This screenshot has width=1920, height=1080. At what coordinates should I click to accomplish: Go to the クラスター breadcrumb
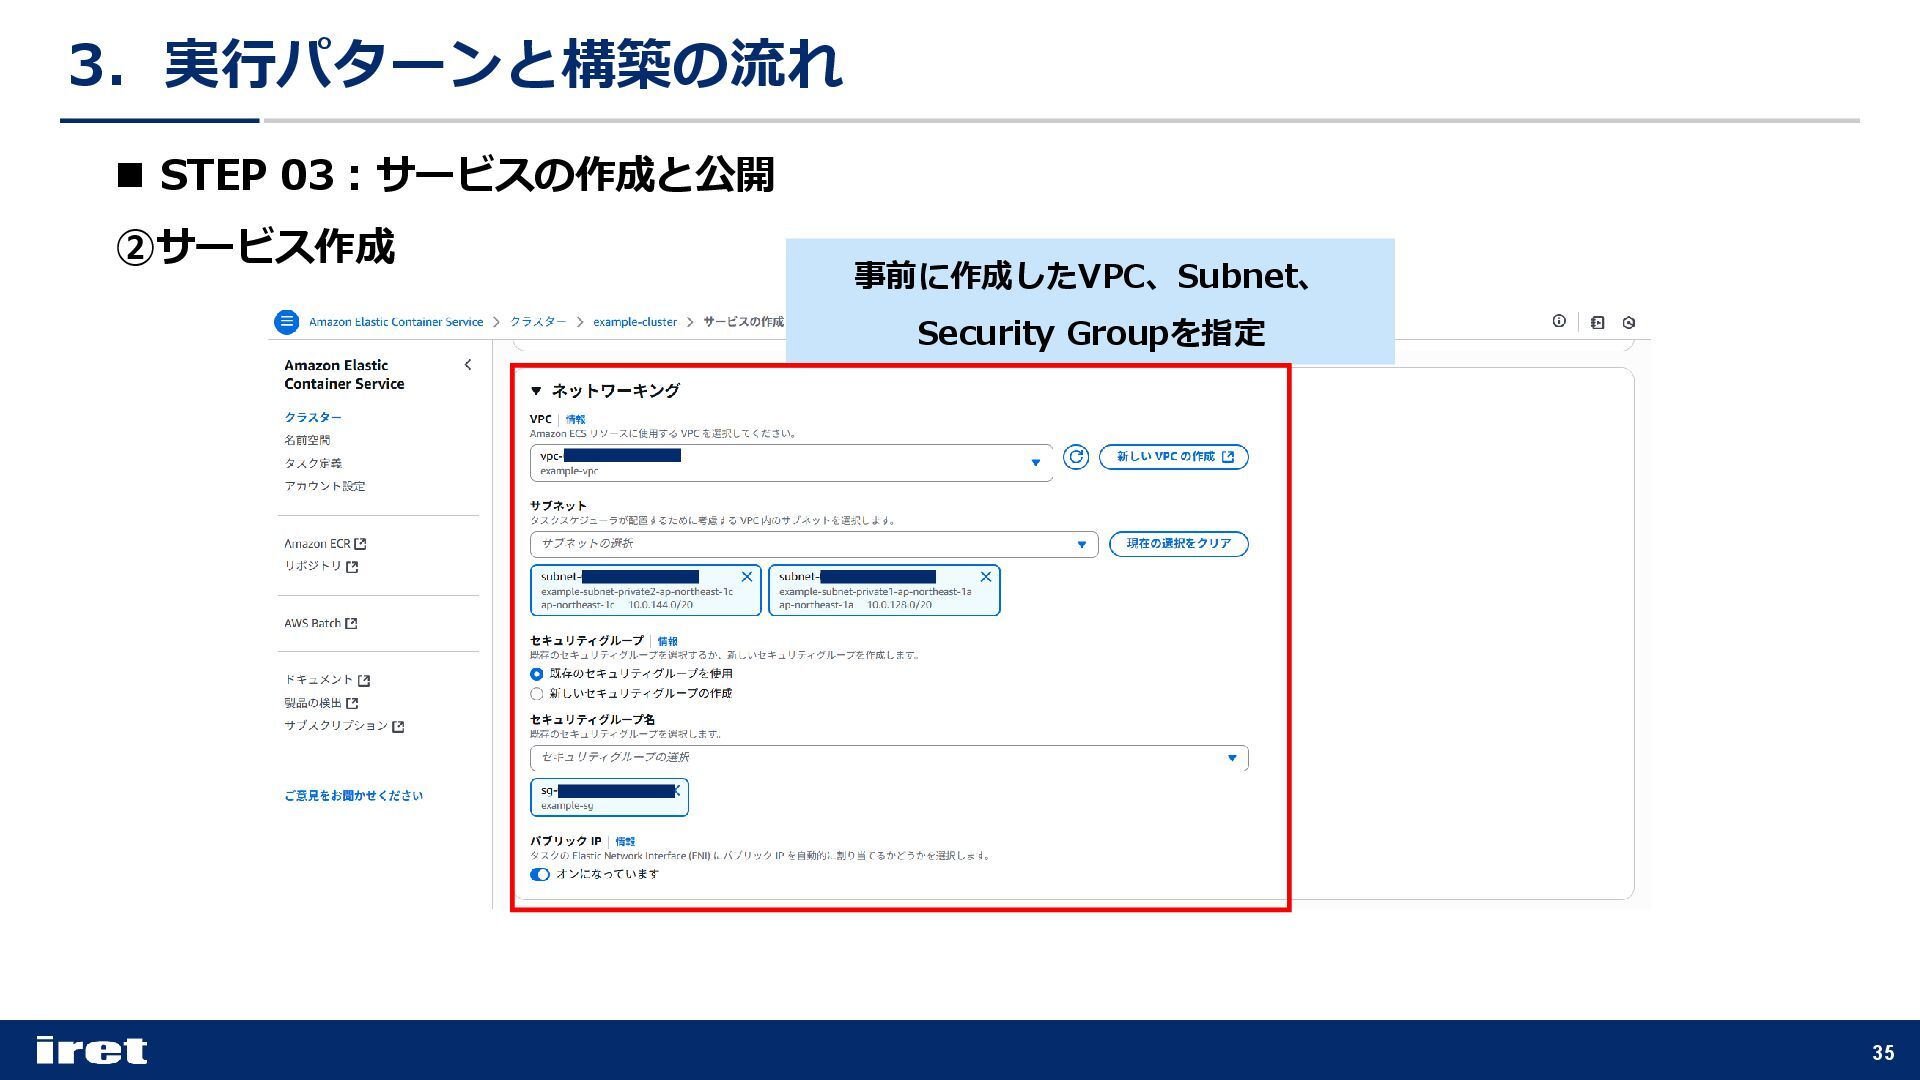[x=538, y=322]
